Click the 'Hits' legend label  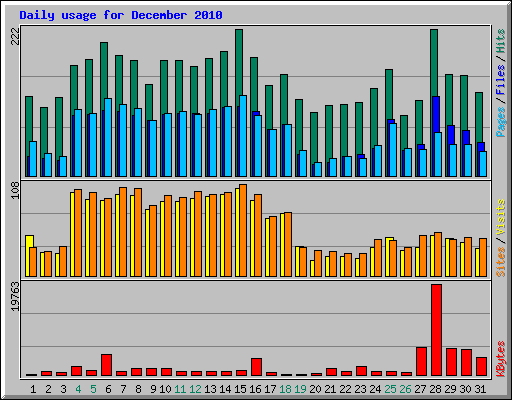(500, 41)
